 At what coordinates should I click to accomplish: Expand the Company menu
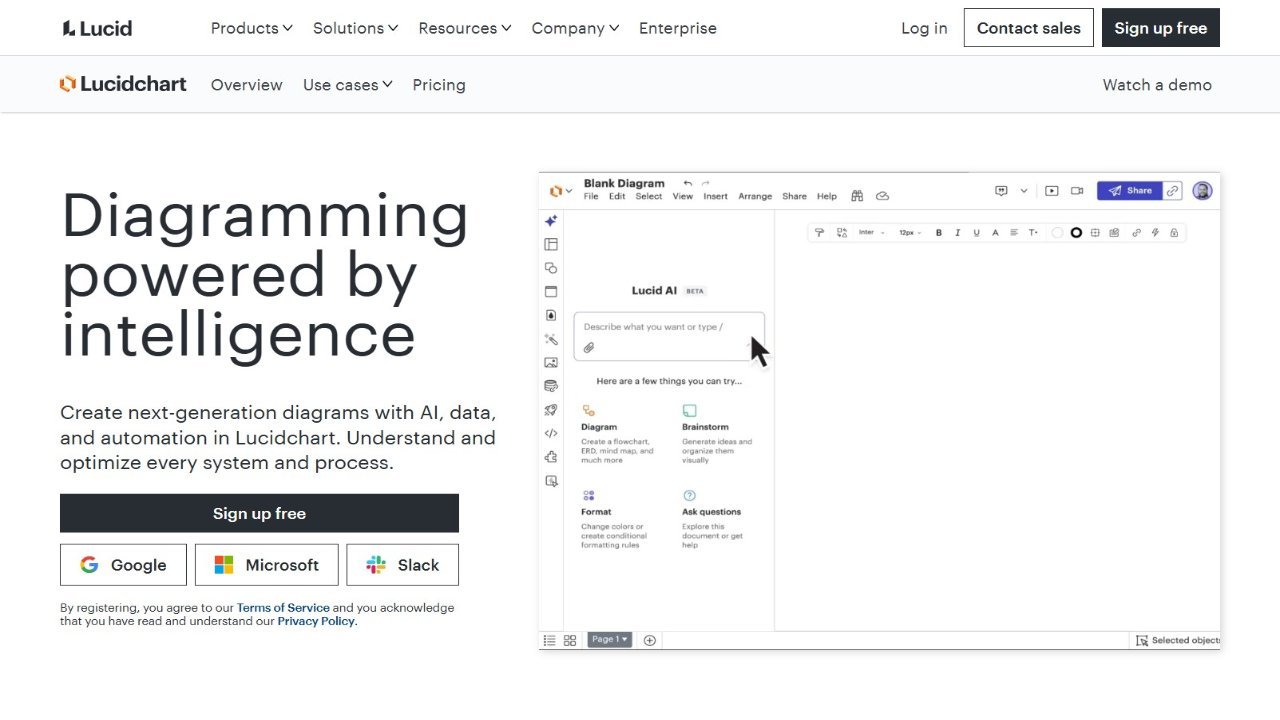575,28
